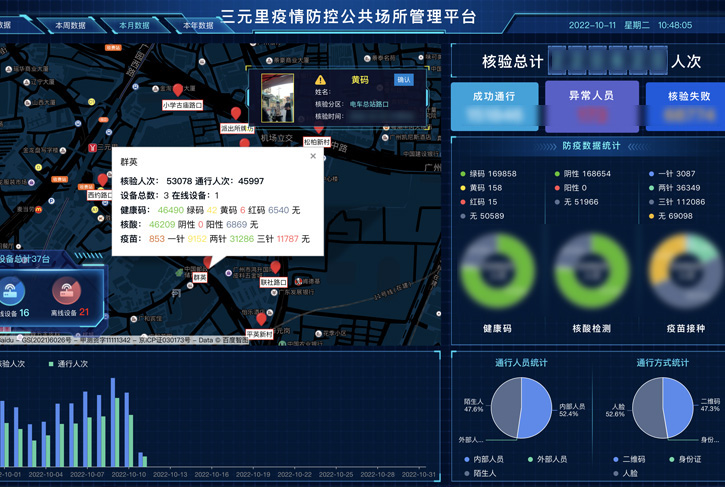Close the 群英 info popup

[x=313, y=156]
